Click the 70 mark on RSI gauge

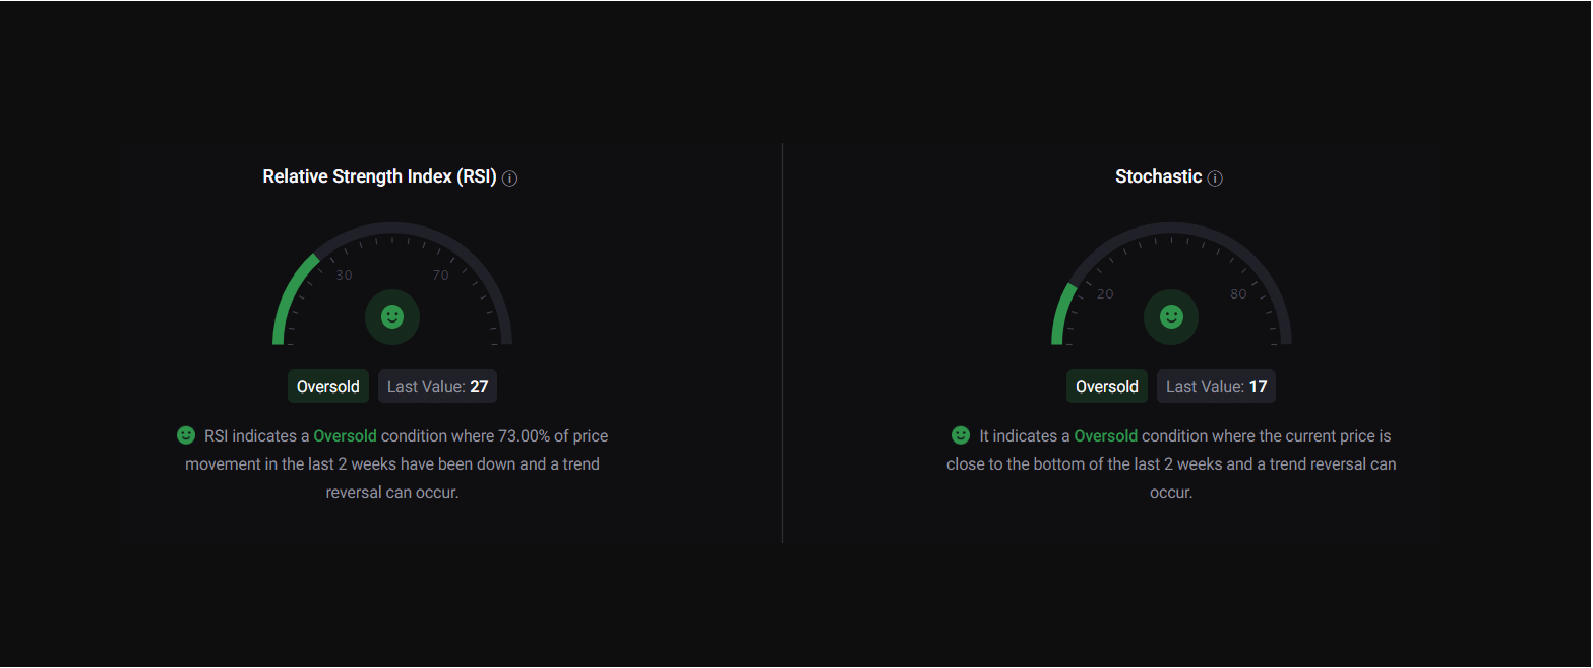click(440, 275)
